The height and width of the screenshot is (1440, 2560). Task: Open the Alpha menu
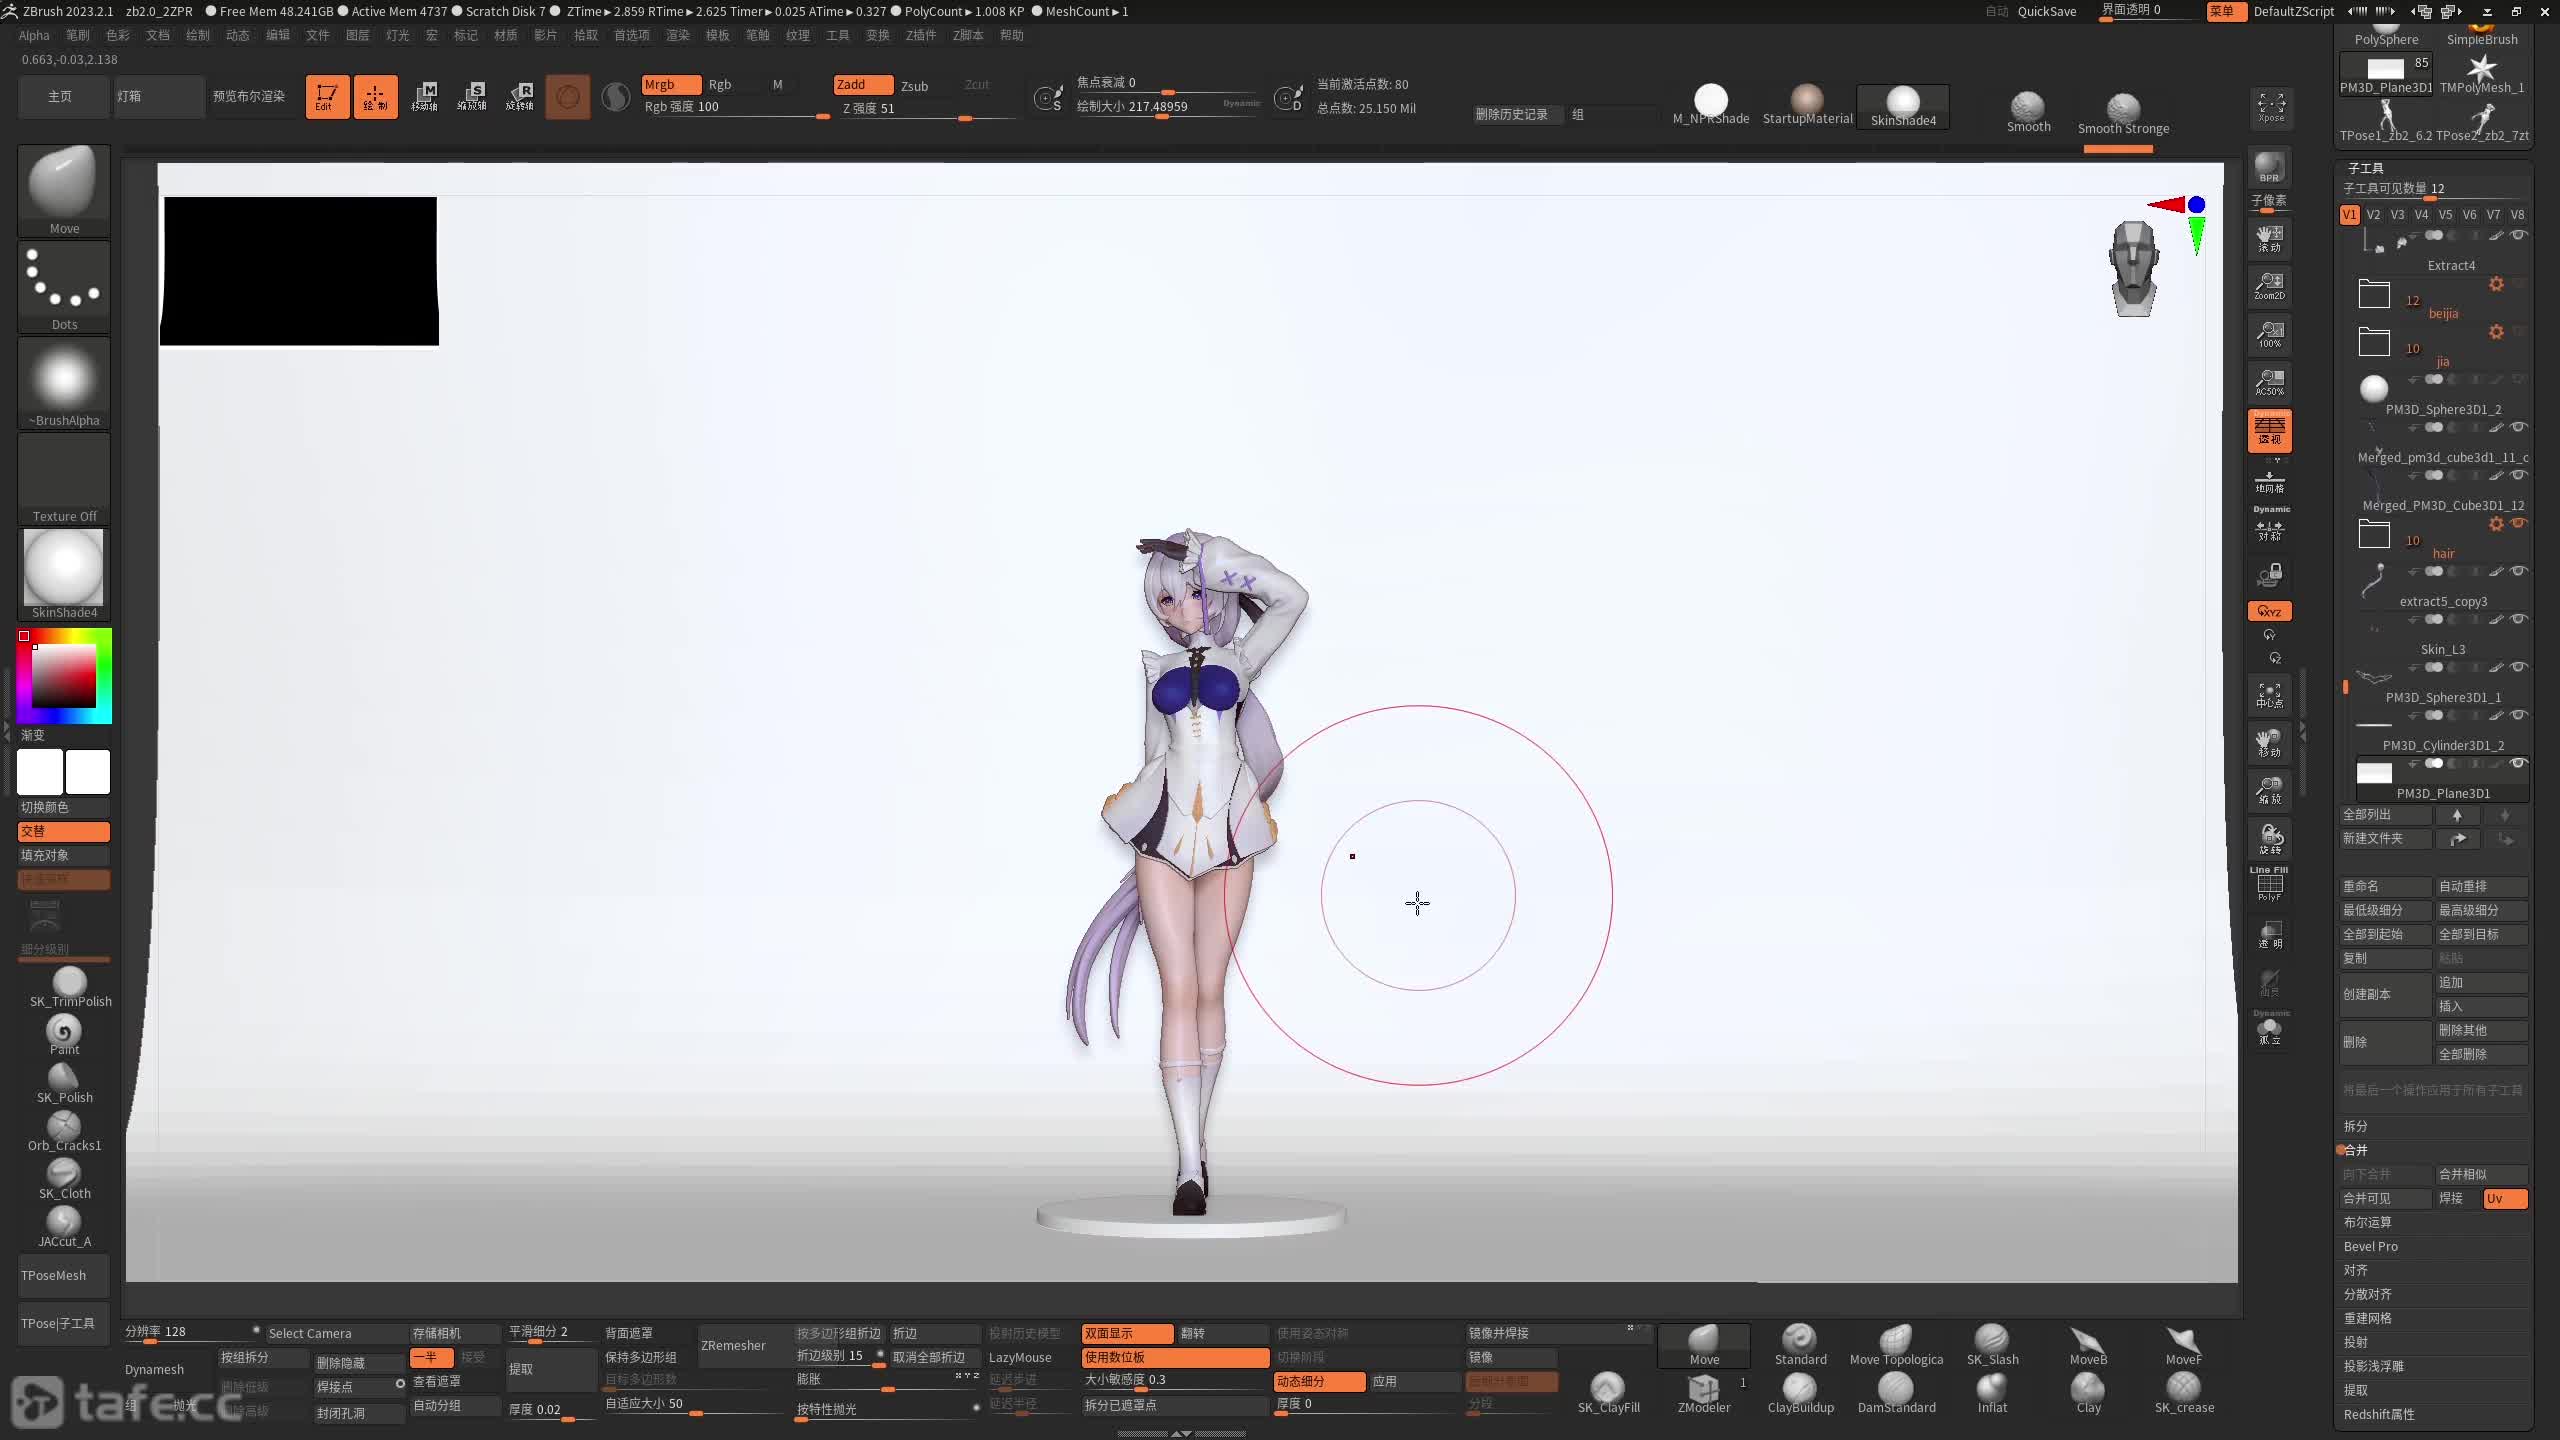34,35
